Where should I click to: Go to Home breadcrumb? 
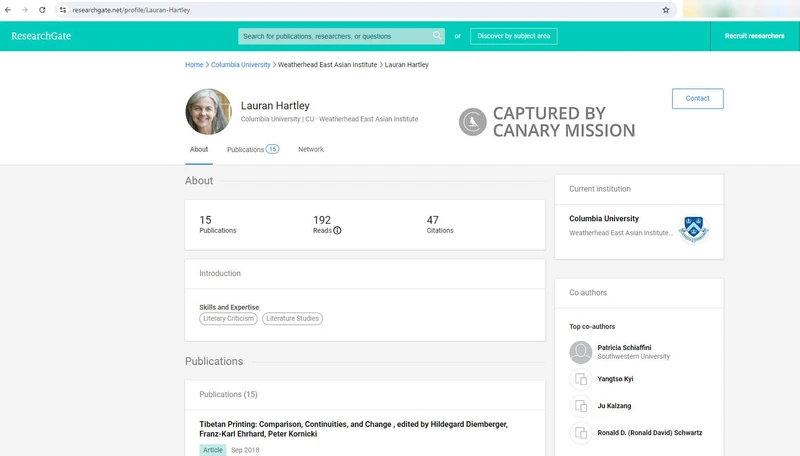click(194, 65)
